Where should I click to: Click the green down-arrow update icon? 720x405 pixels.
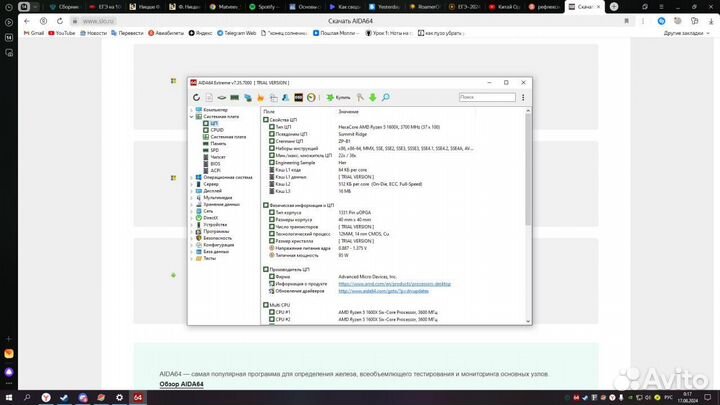coord(373,97)
